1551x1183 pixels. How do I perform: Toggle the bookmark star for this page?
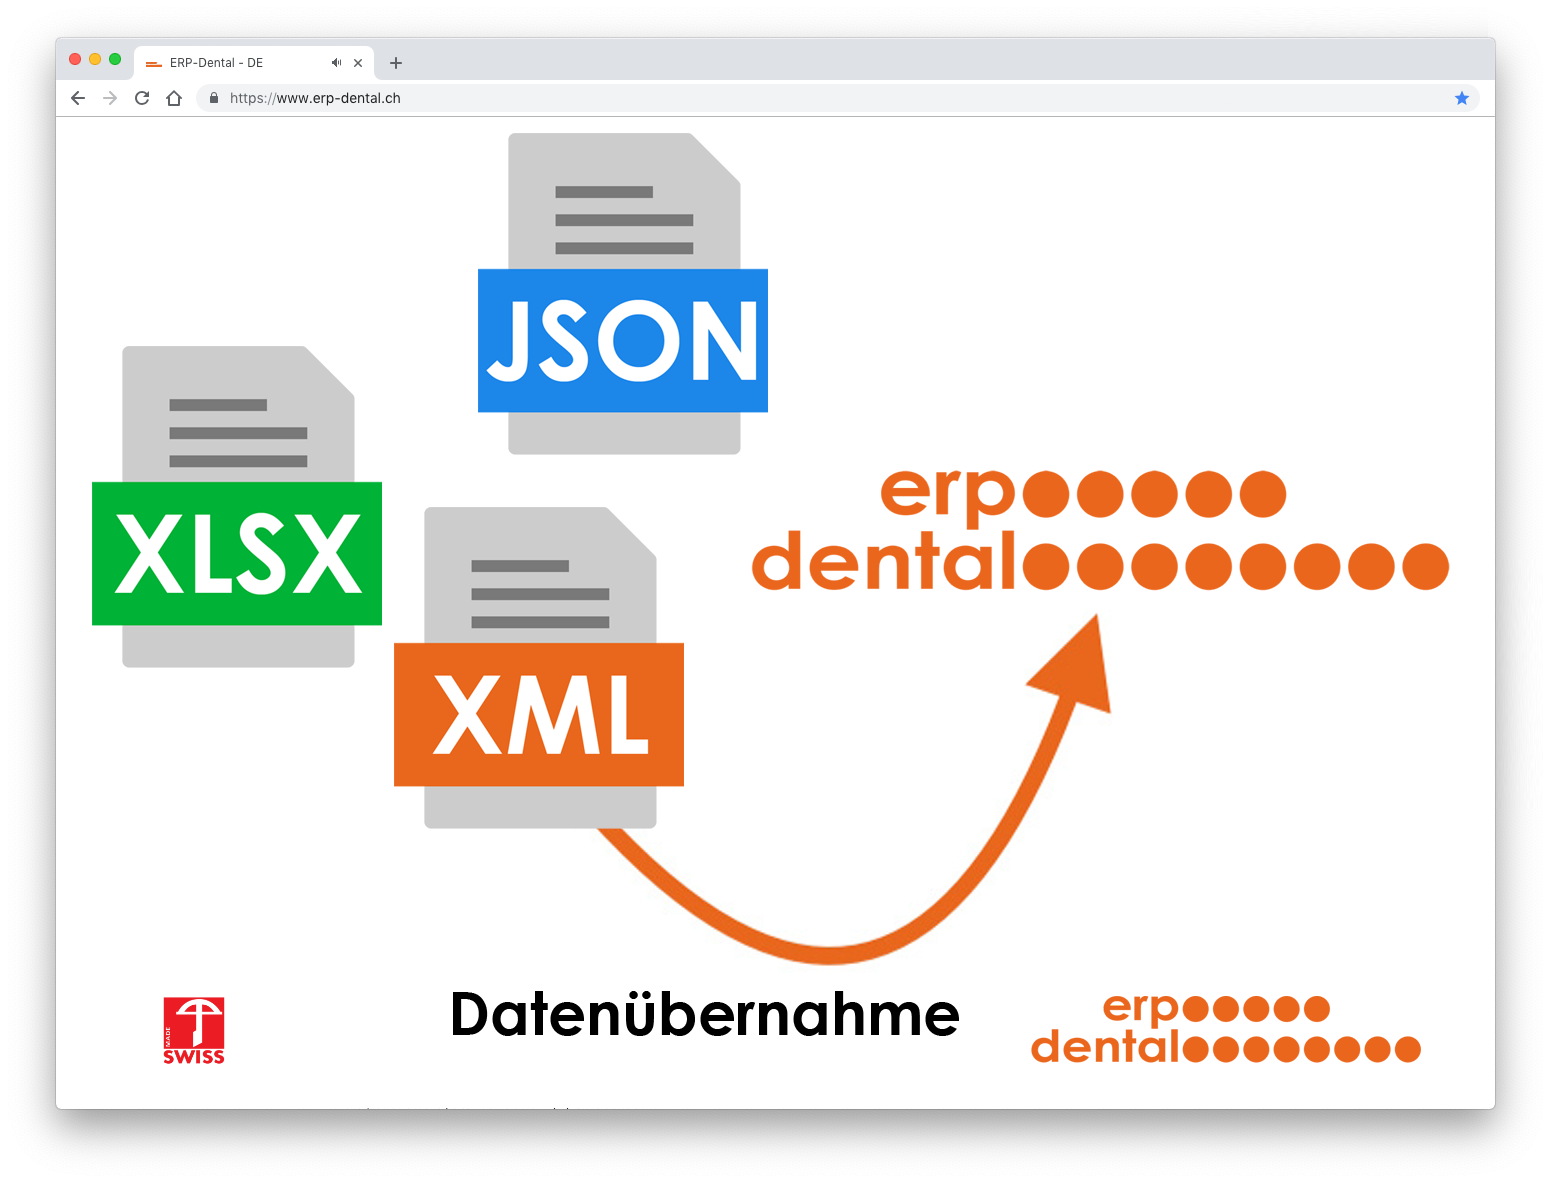click(1462, 98)
